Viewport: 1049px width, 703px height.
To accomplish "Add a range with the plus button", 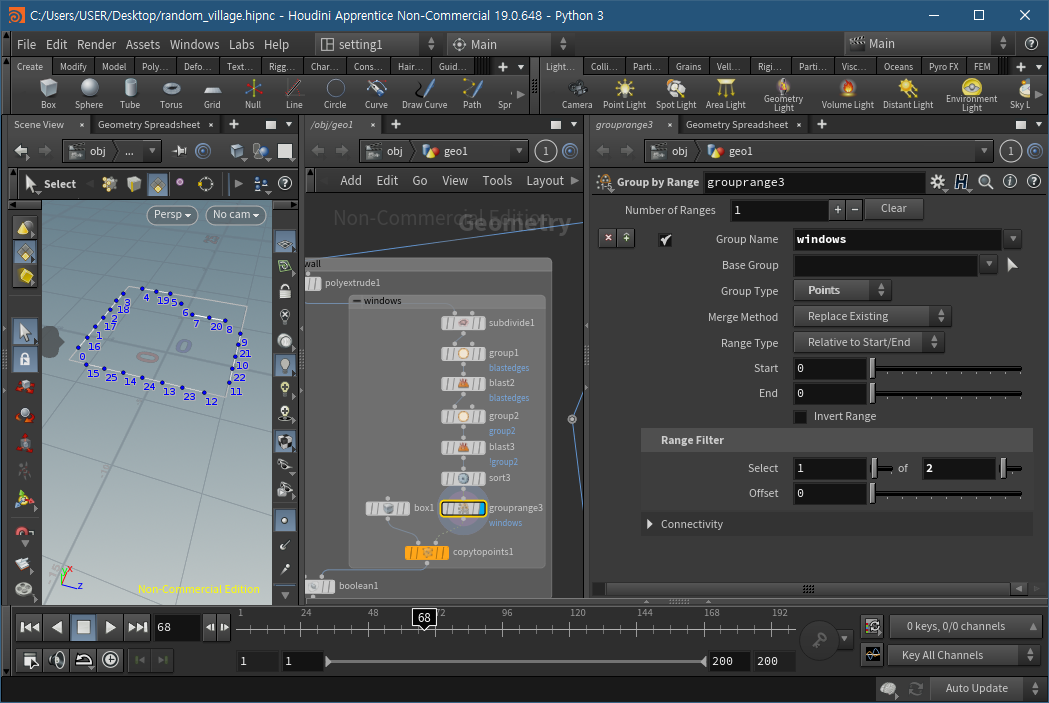I will coord(838,210).
